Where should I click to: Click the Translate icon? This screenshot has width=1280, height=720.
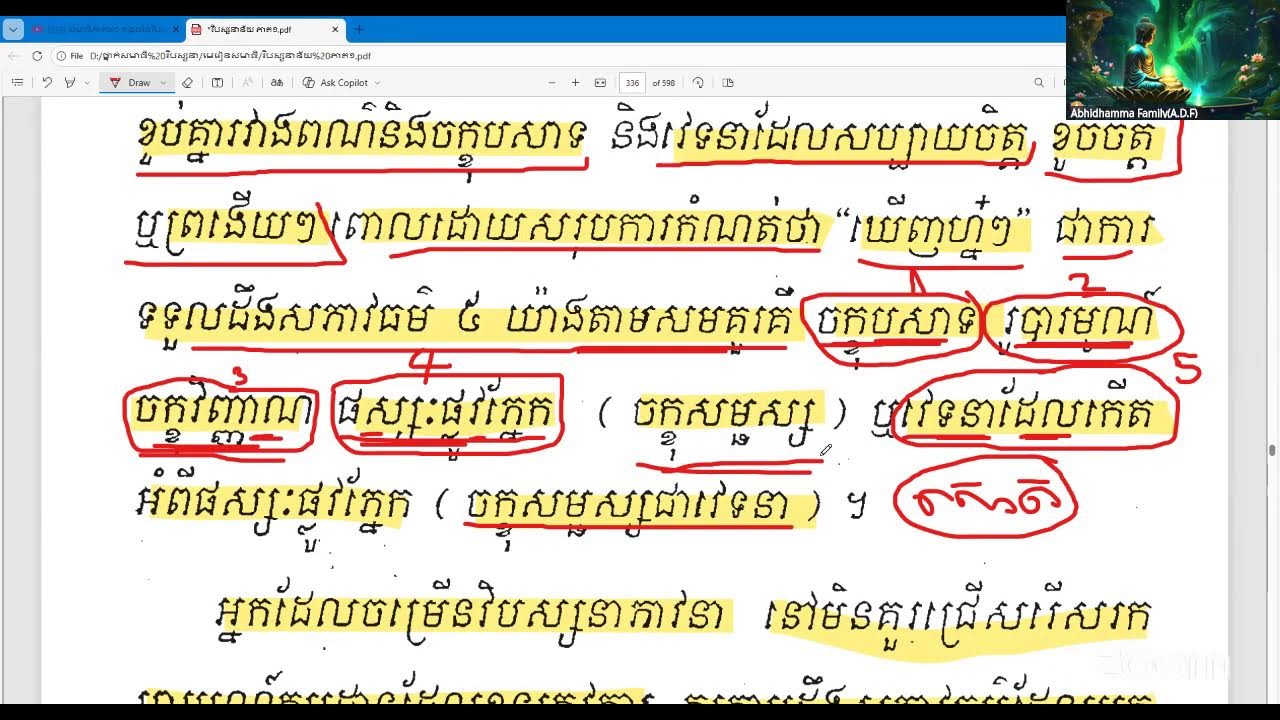[x=277, y=83]
